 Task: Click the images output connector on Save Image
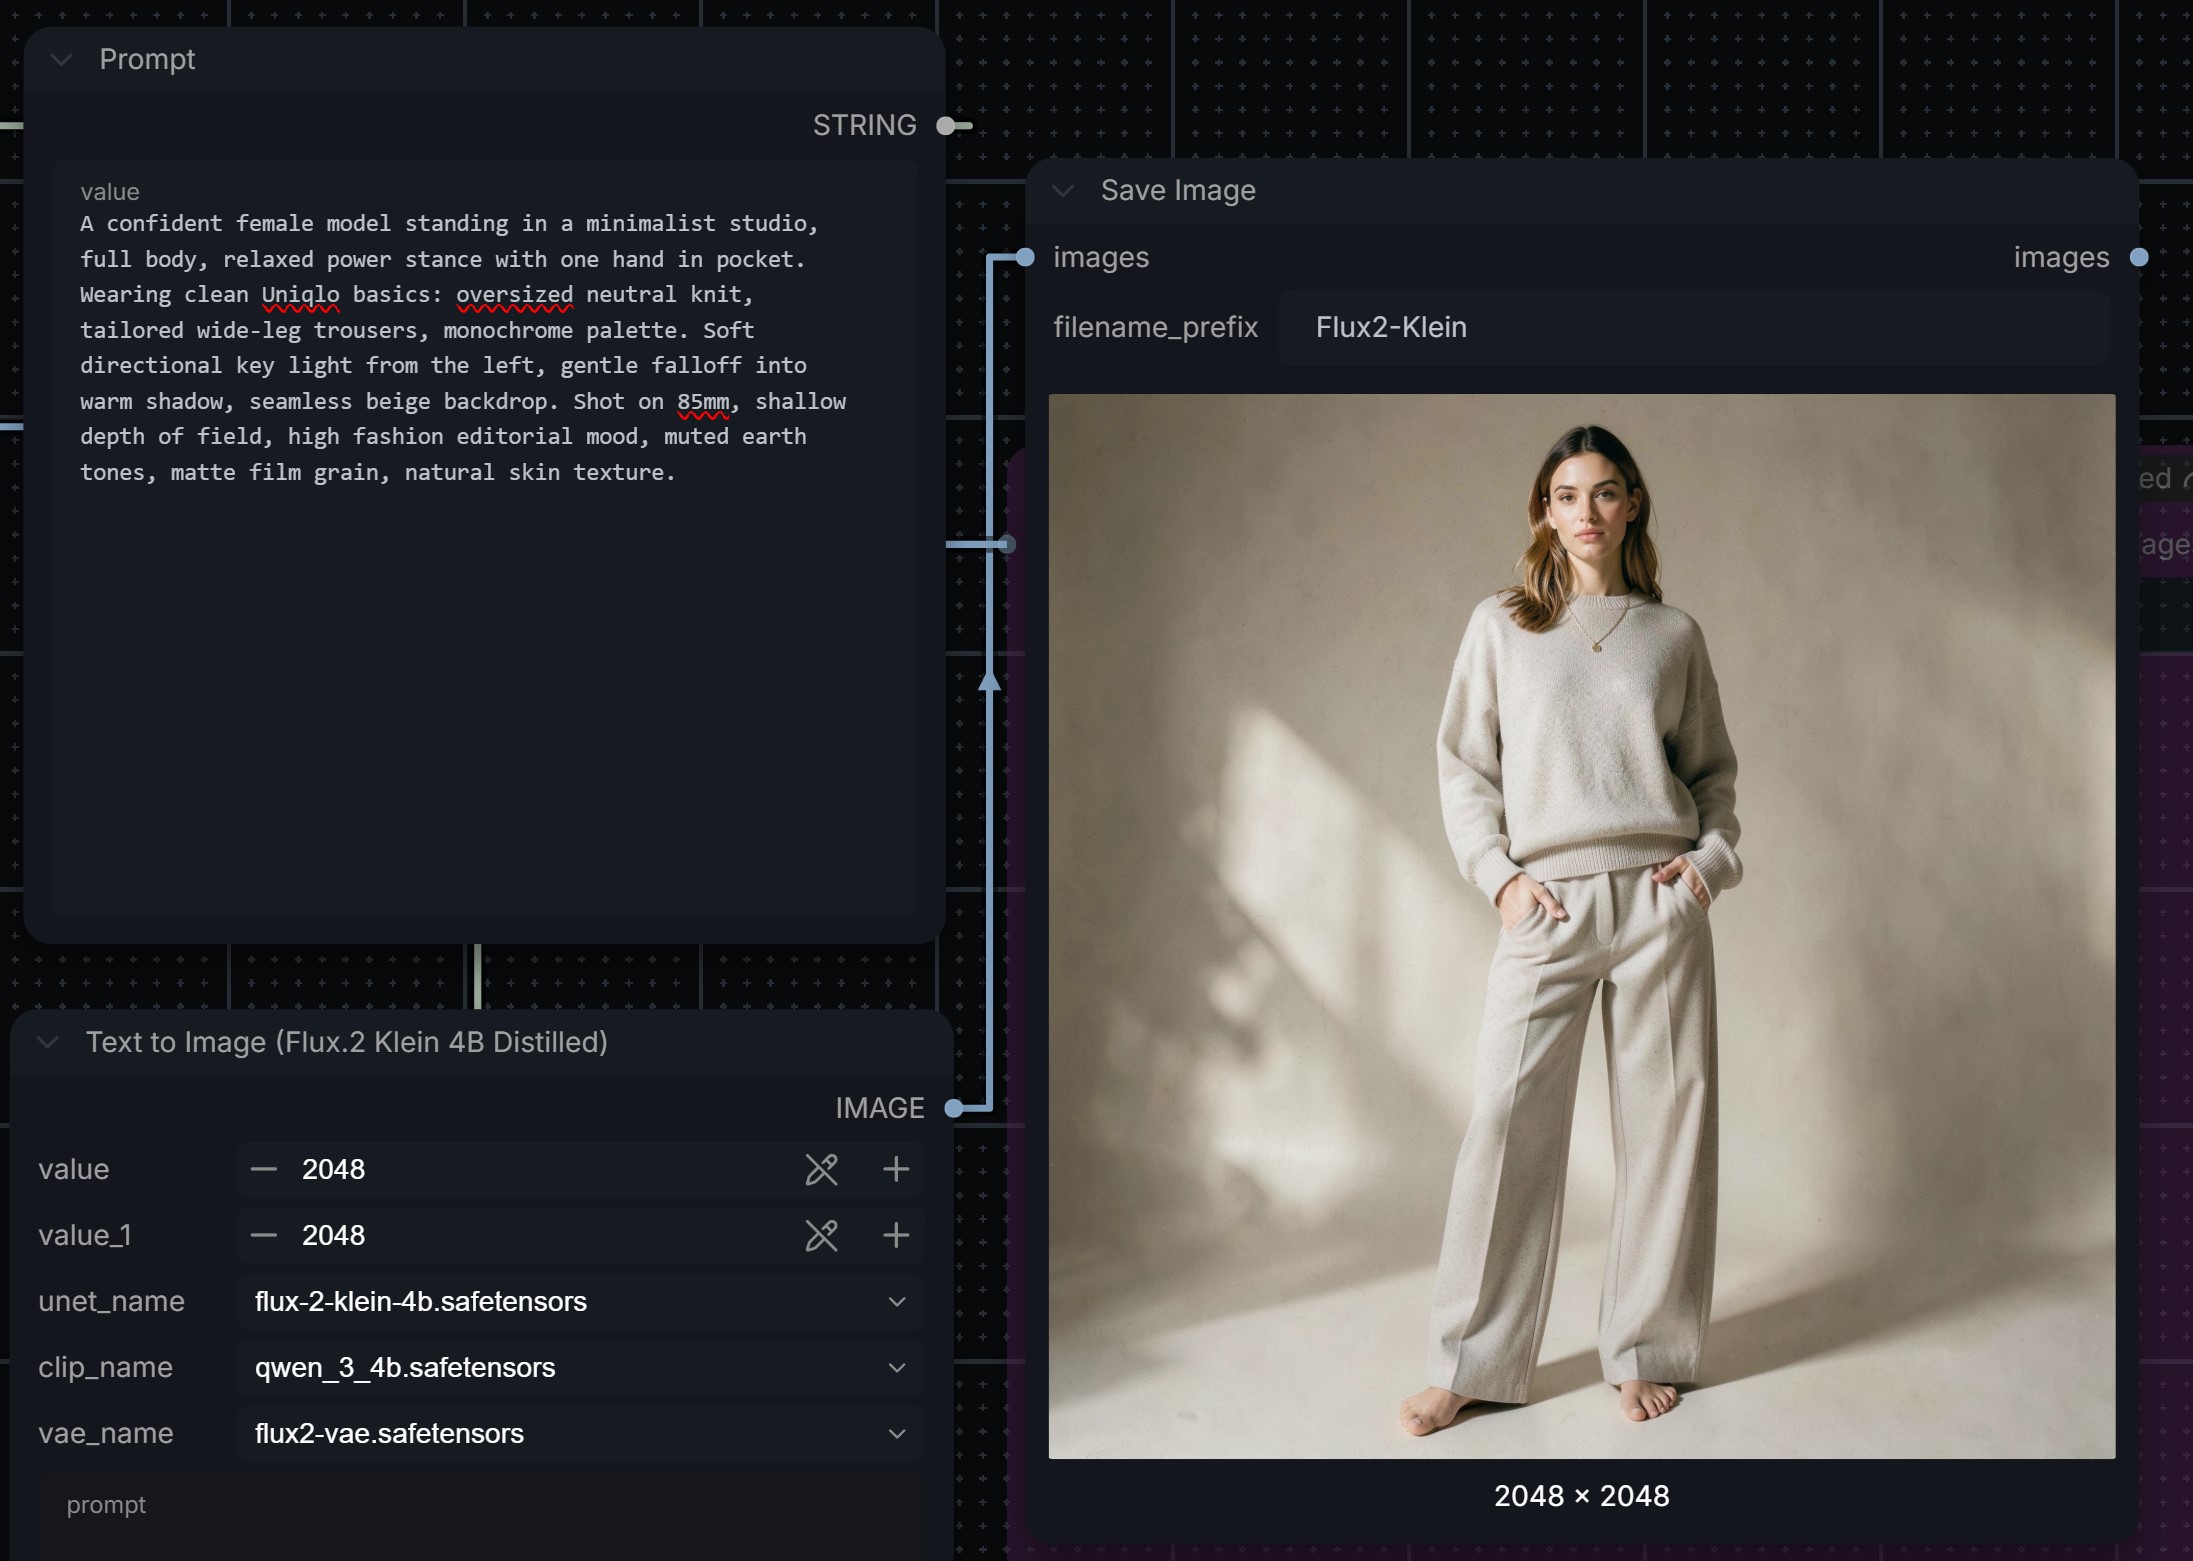(2138, 257)
